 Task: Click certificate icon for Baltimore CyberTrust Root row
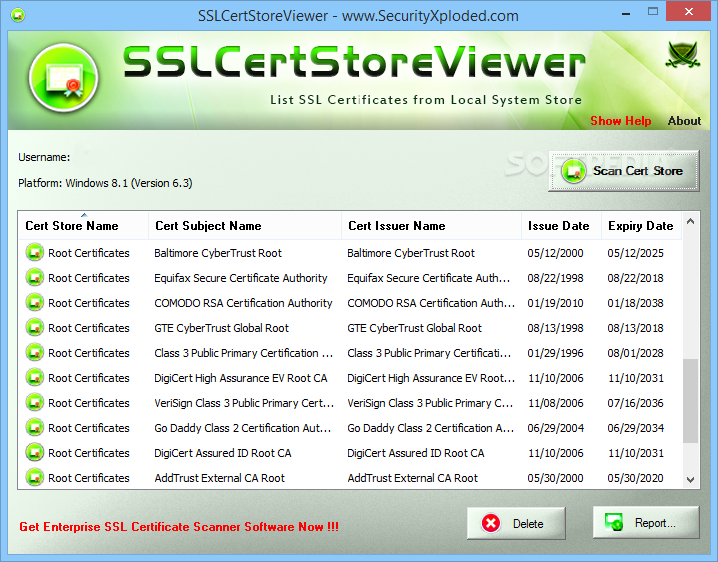34,252
